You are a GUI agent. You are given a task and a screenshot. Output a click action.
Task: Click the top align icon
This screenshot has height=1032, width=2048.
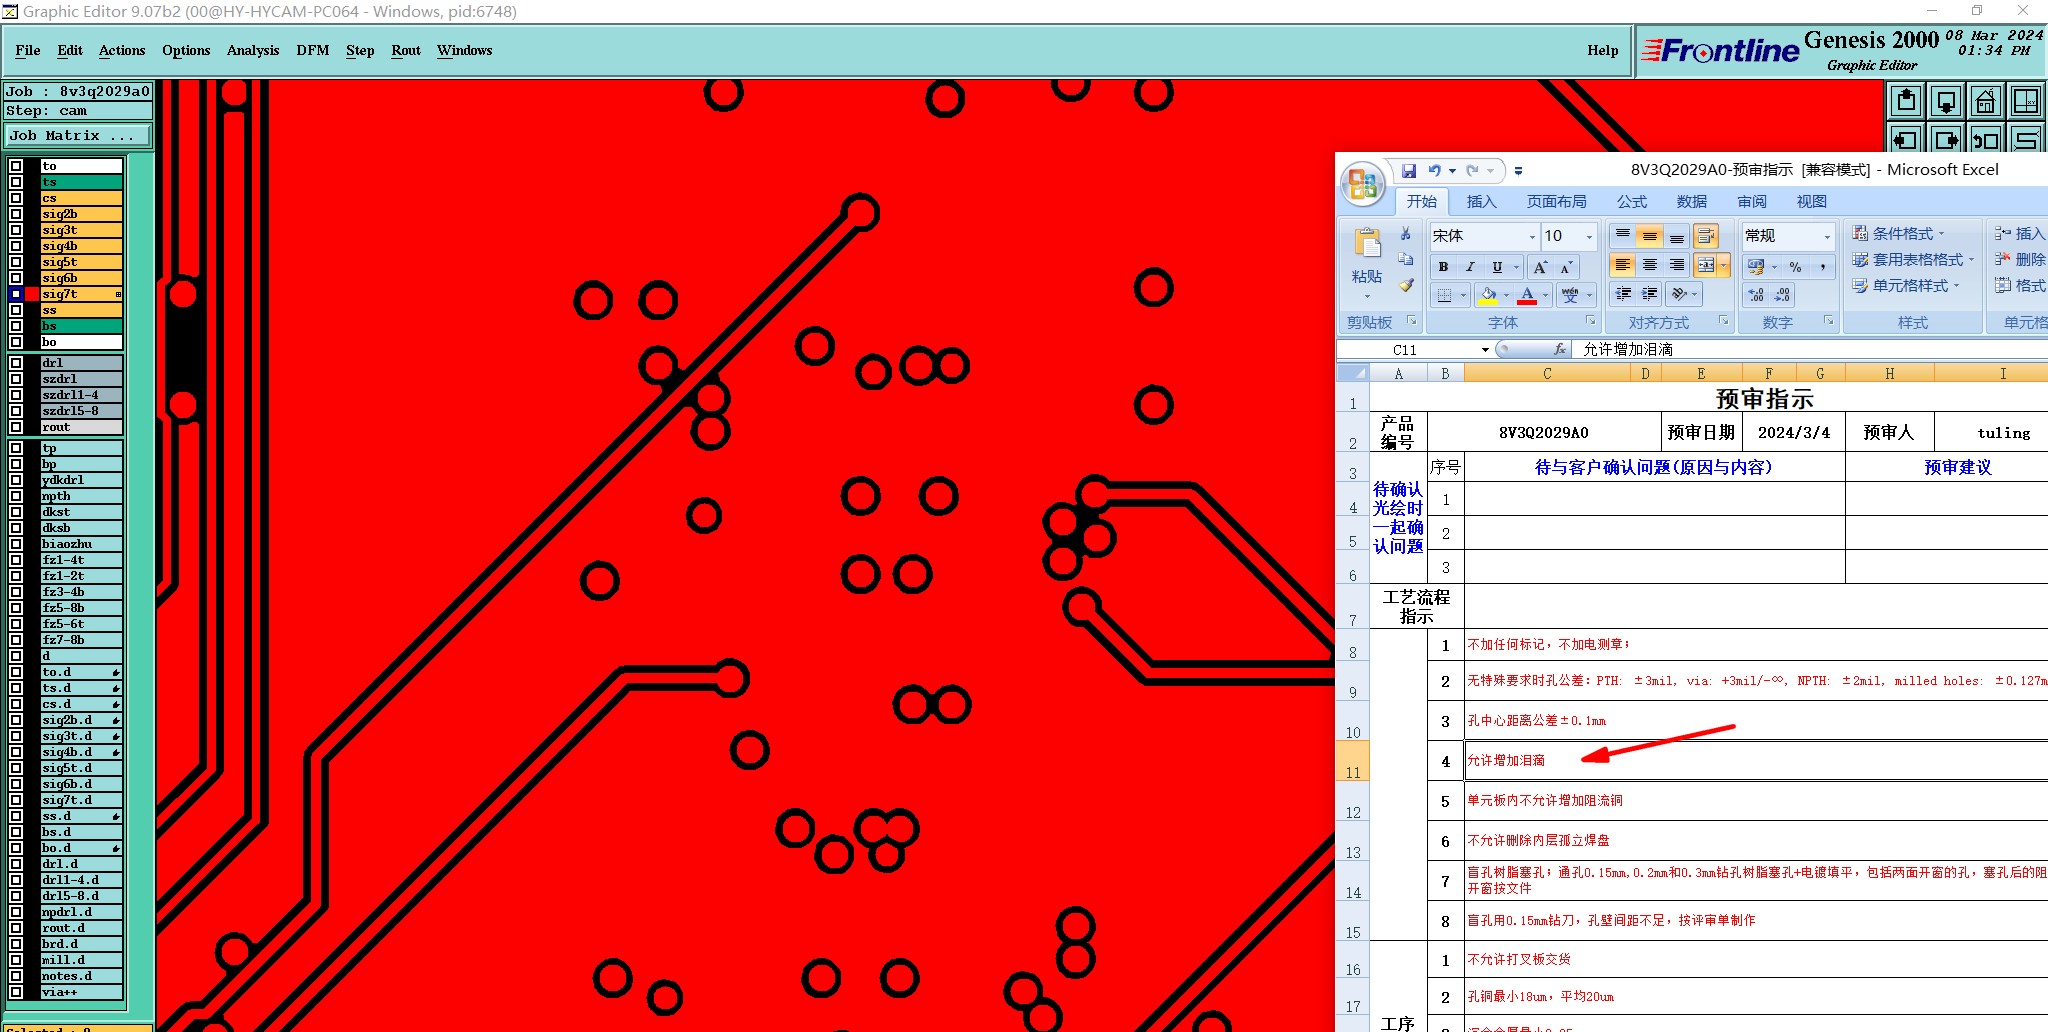pyautogui.click(x=1623, y=236)
